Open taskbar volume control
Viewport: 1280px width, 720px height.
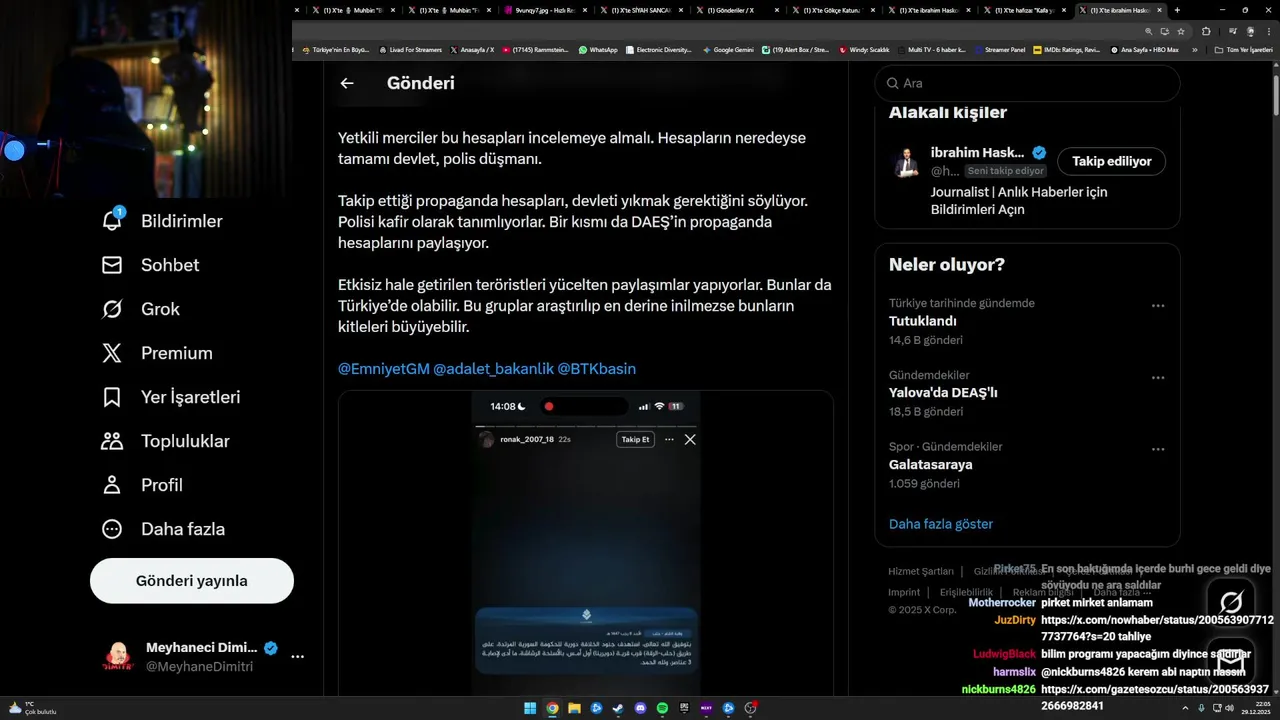1231,708
